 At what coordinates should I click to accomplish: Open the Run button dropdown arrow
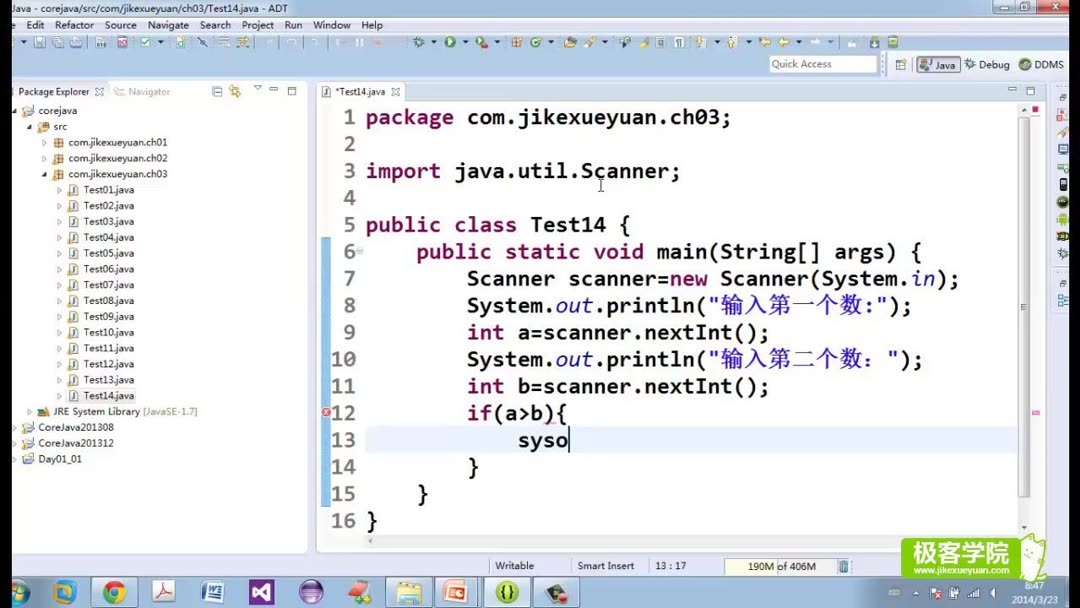pyautogui.click(x=465, y=42)
